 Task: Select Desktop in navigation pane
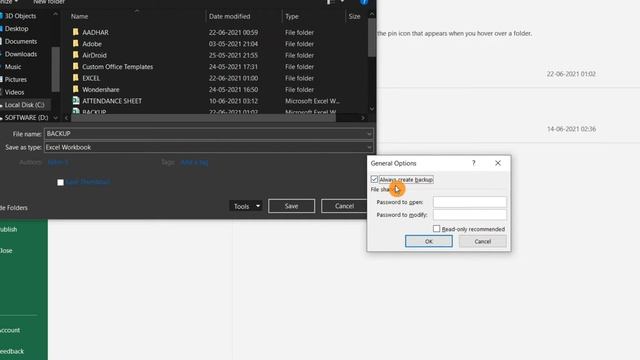pyautogui.click(x=16, y=29)
